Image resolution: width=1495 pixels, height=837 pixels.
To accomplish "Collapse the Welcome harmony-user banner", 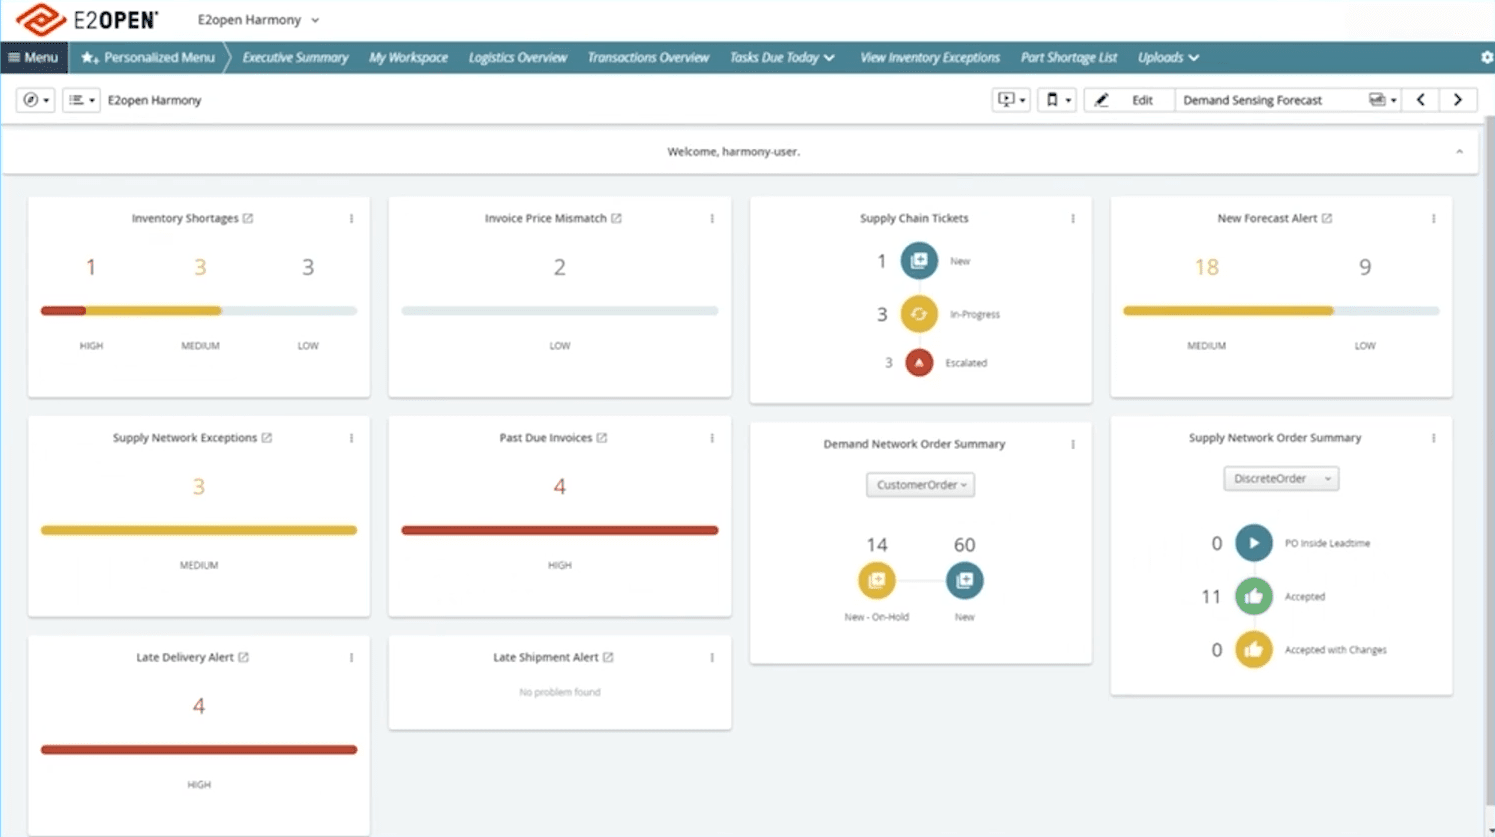I will 1458,151.
